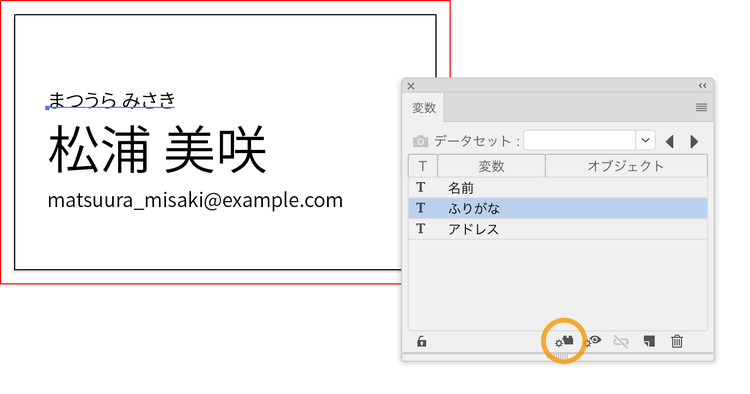Open the データセット dropdown arrow

[645, 141]
